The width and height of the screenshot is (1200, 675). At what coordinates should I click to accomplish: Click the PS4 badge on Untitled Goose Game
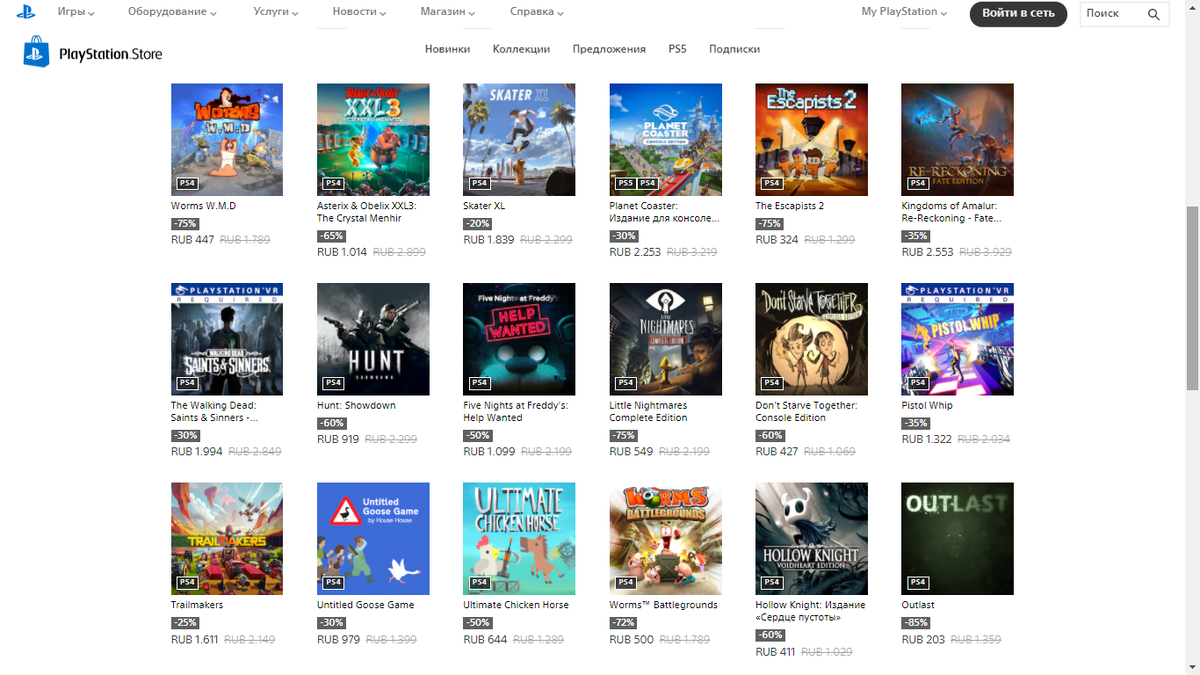pyautogui.click(x=331, y=582)
